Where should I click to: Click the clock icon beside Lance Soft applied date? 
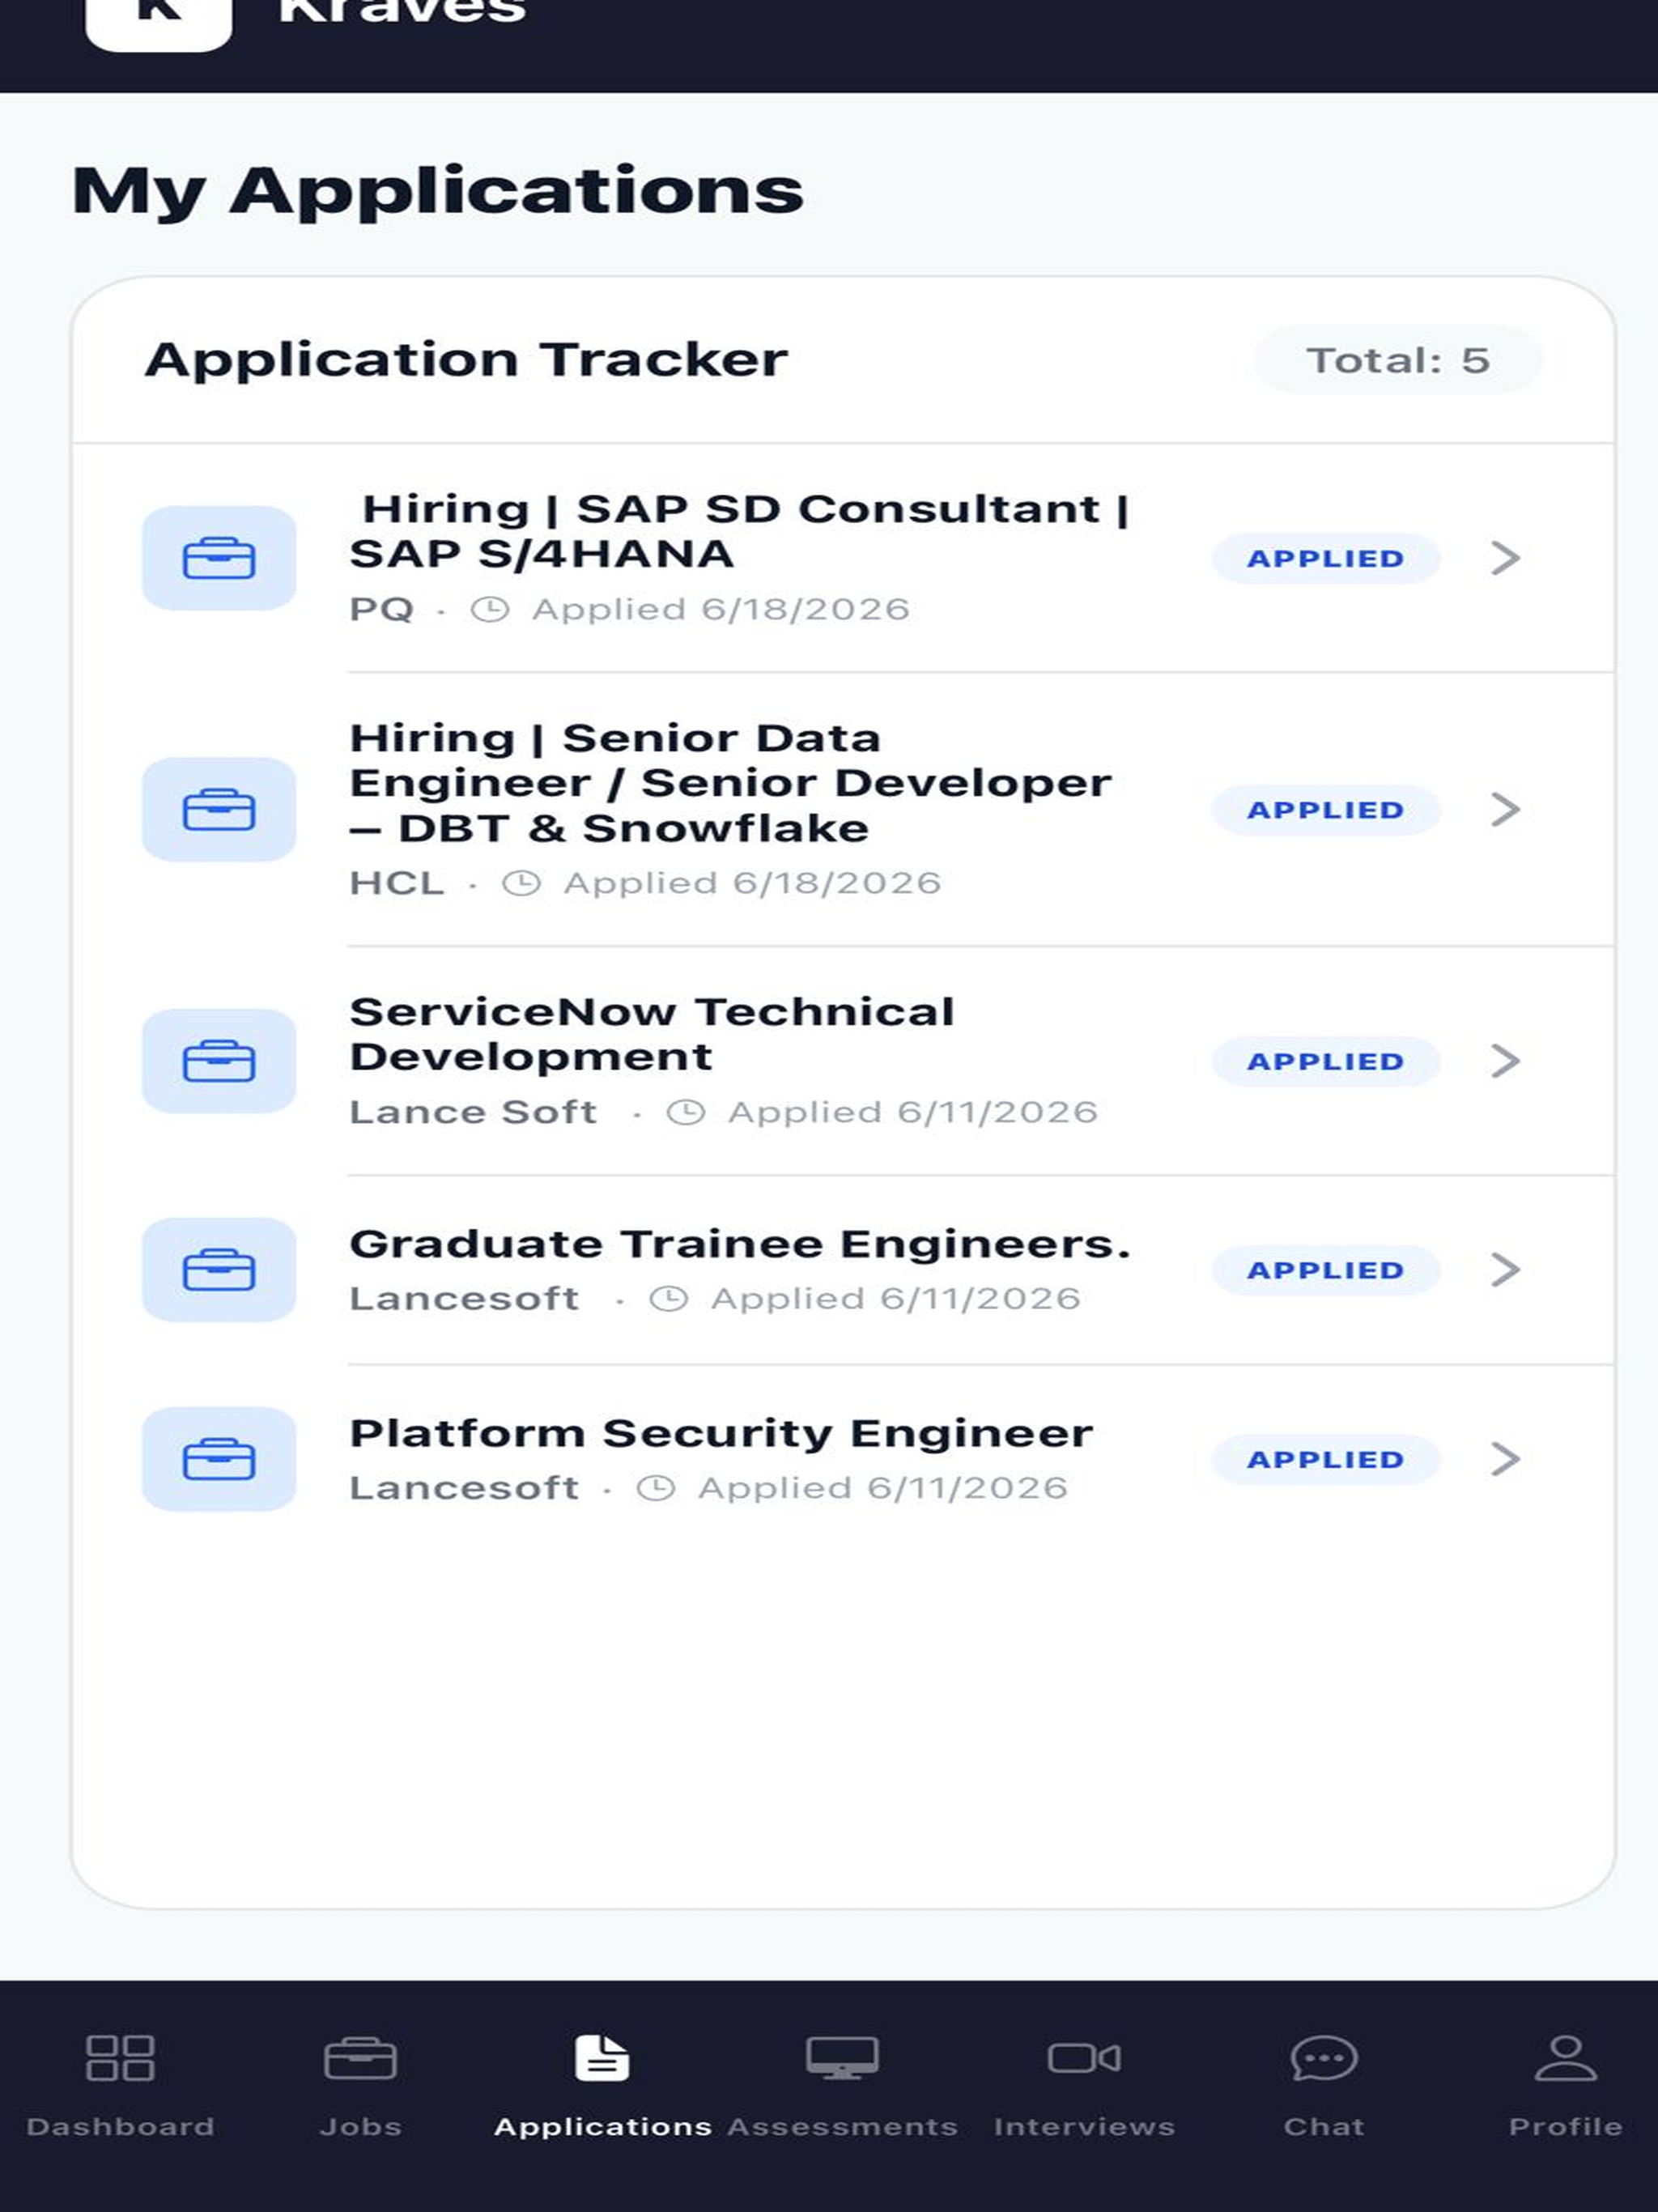click(686, 1112)
